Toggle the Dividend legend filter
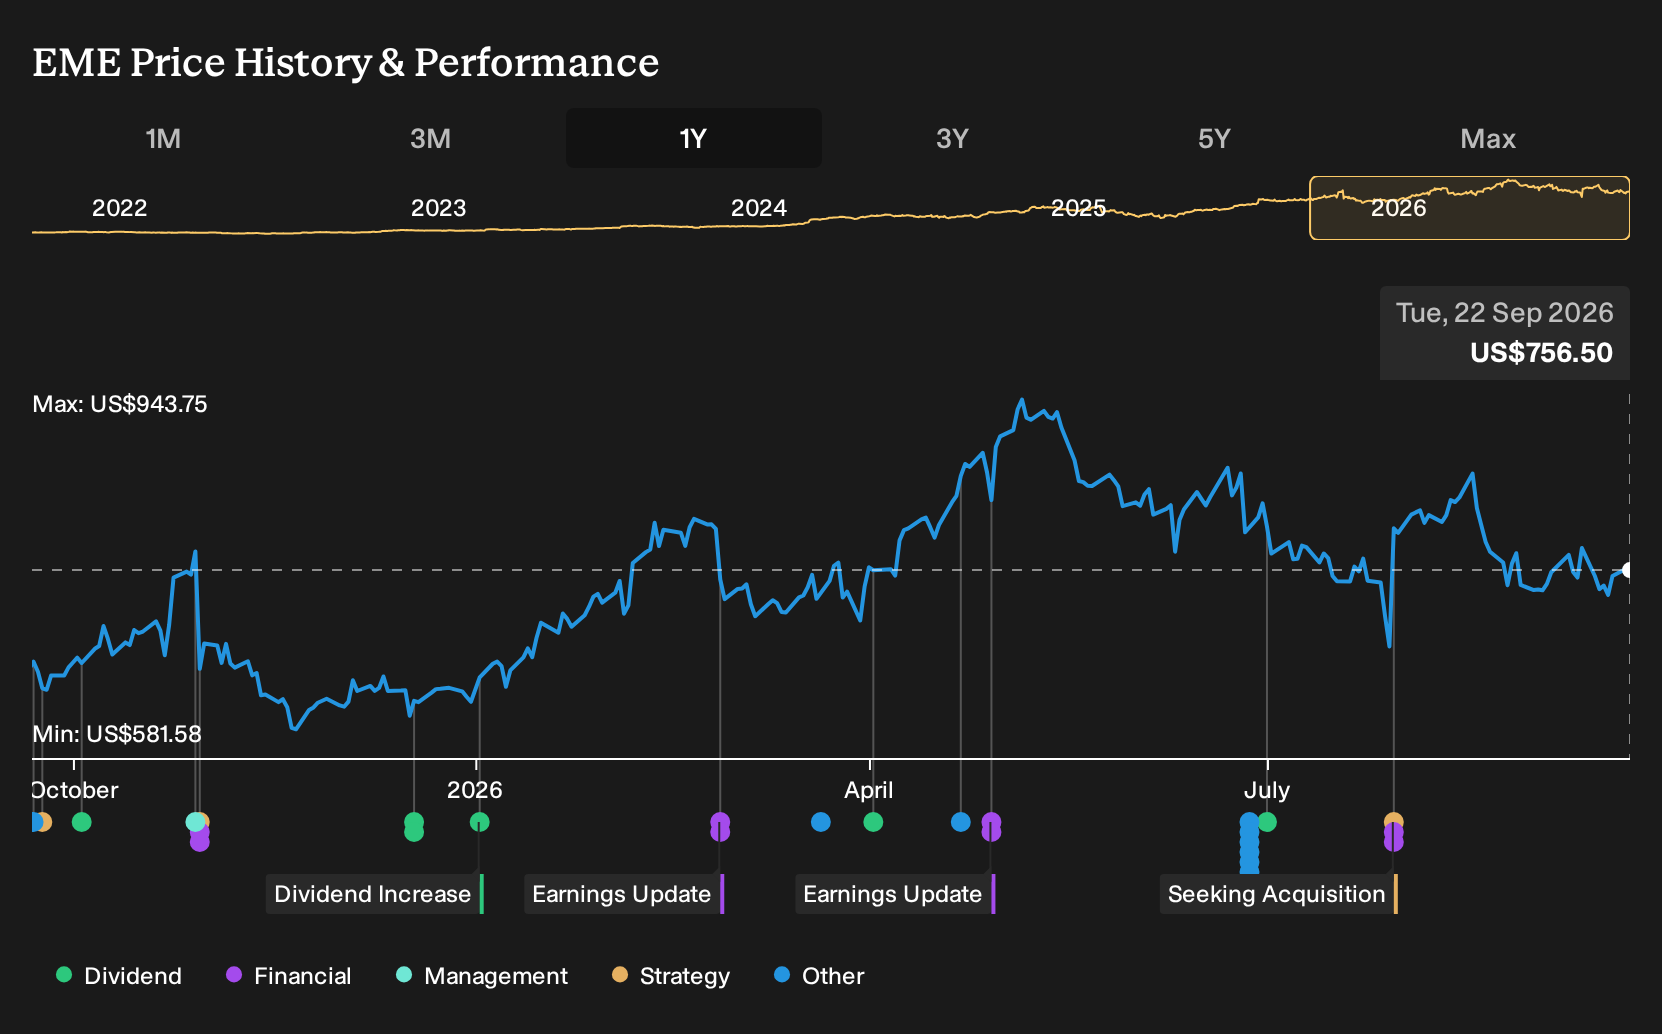Viewport: 1662px width, 1034px height. (x=119, y=976)
